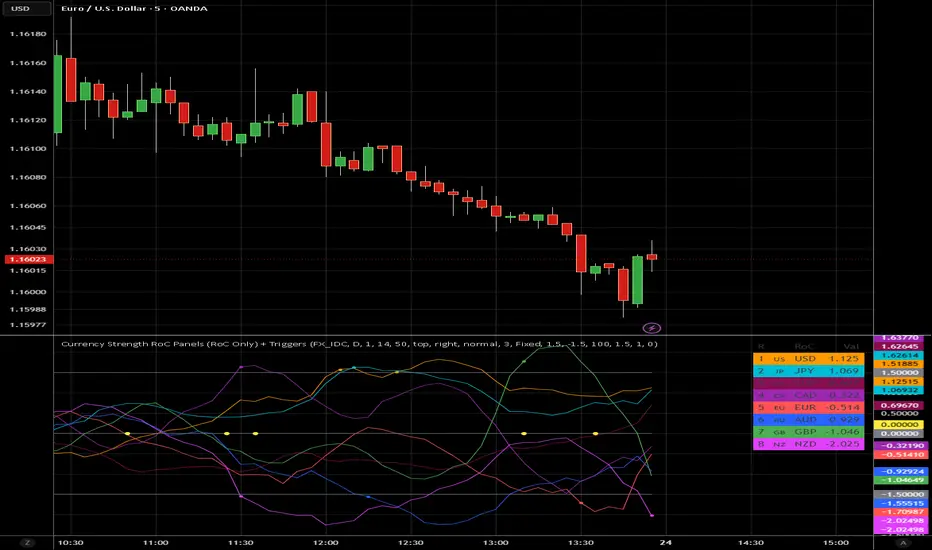Click the 1.16080 price axis label
This screenshot has height=550, width=932.
click(28, 177)
